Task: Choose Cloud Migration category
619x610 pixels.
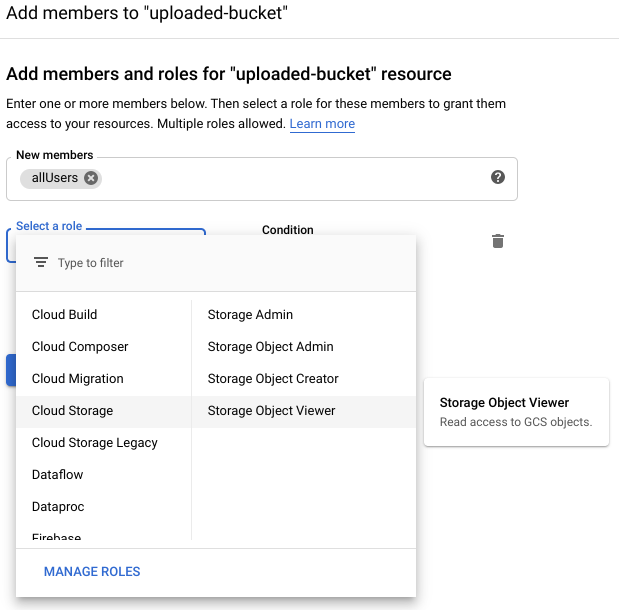Action: click(78, 379)
